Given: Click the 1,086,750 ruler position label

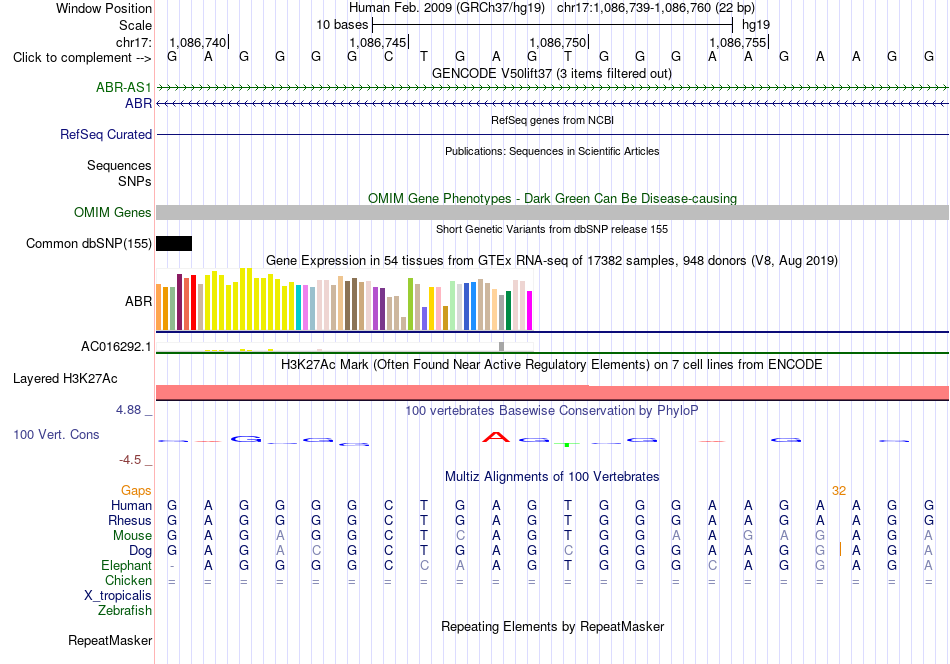Looking at the screenshot, I should click(558, 42).
